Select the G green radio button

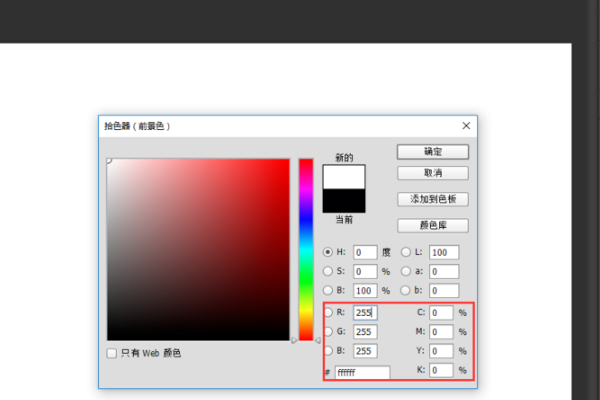pos(328,331)
